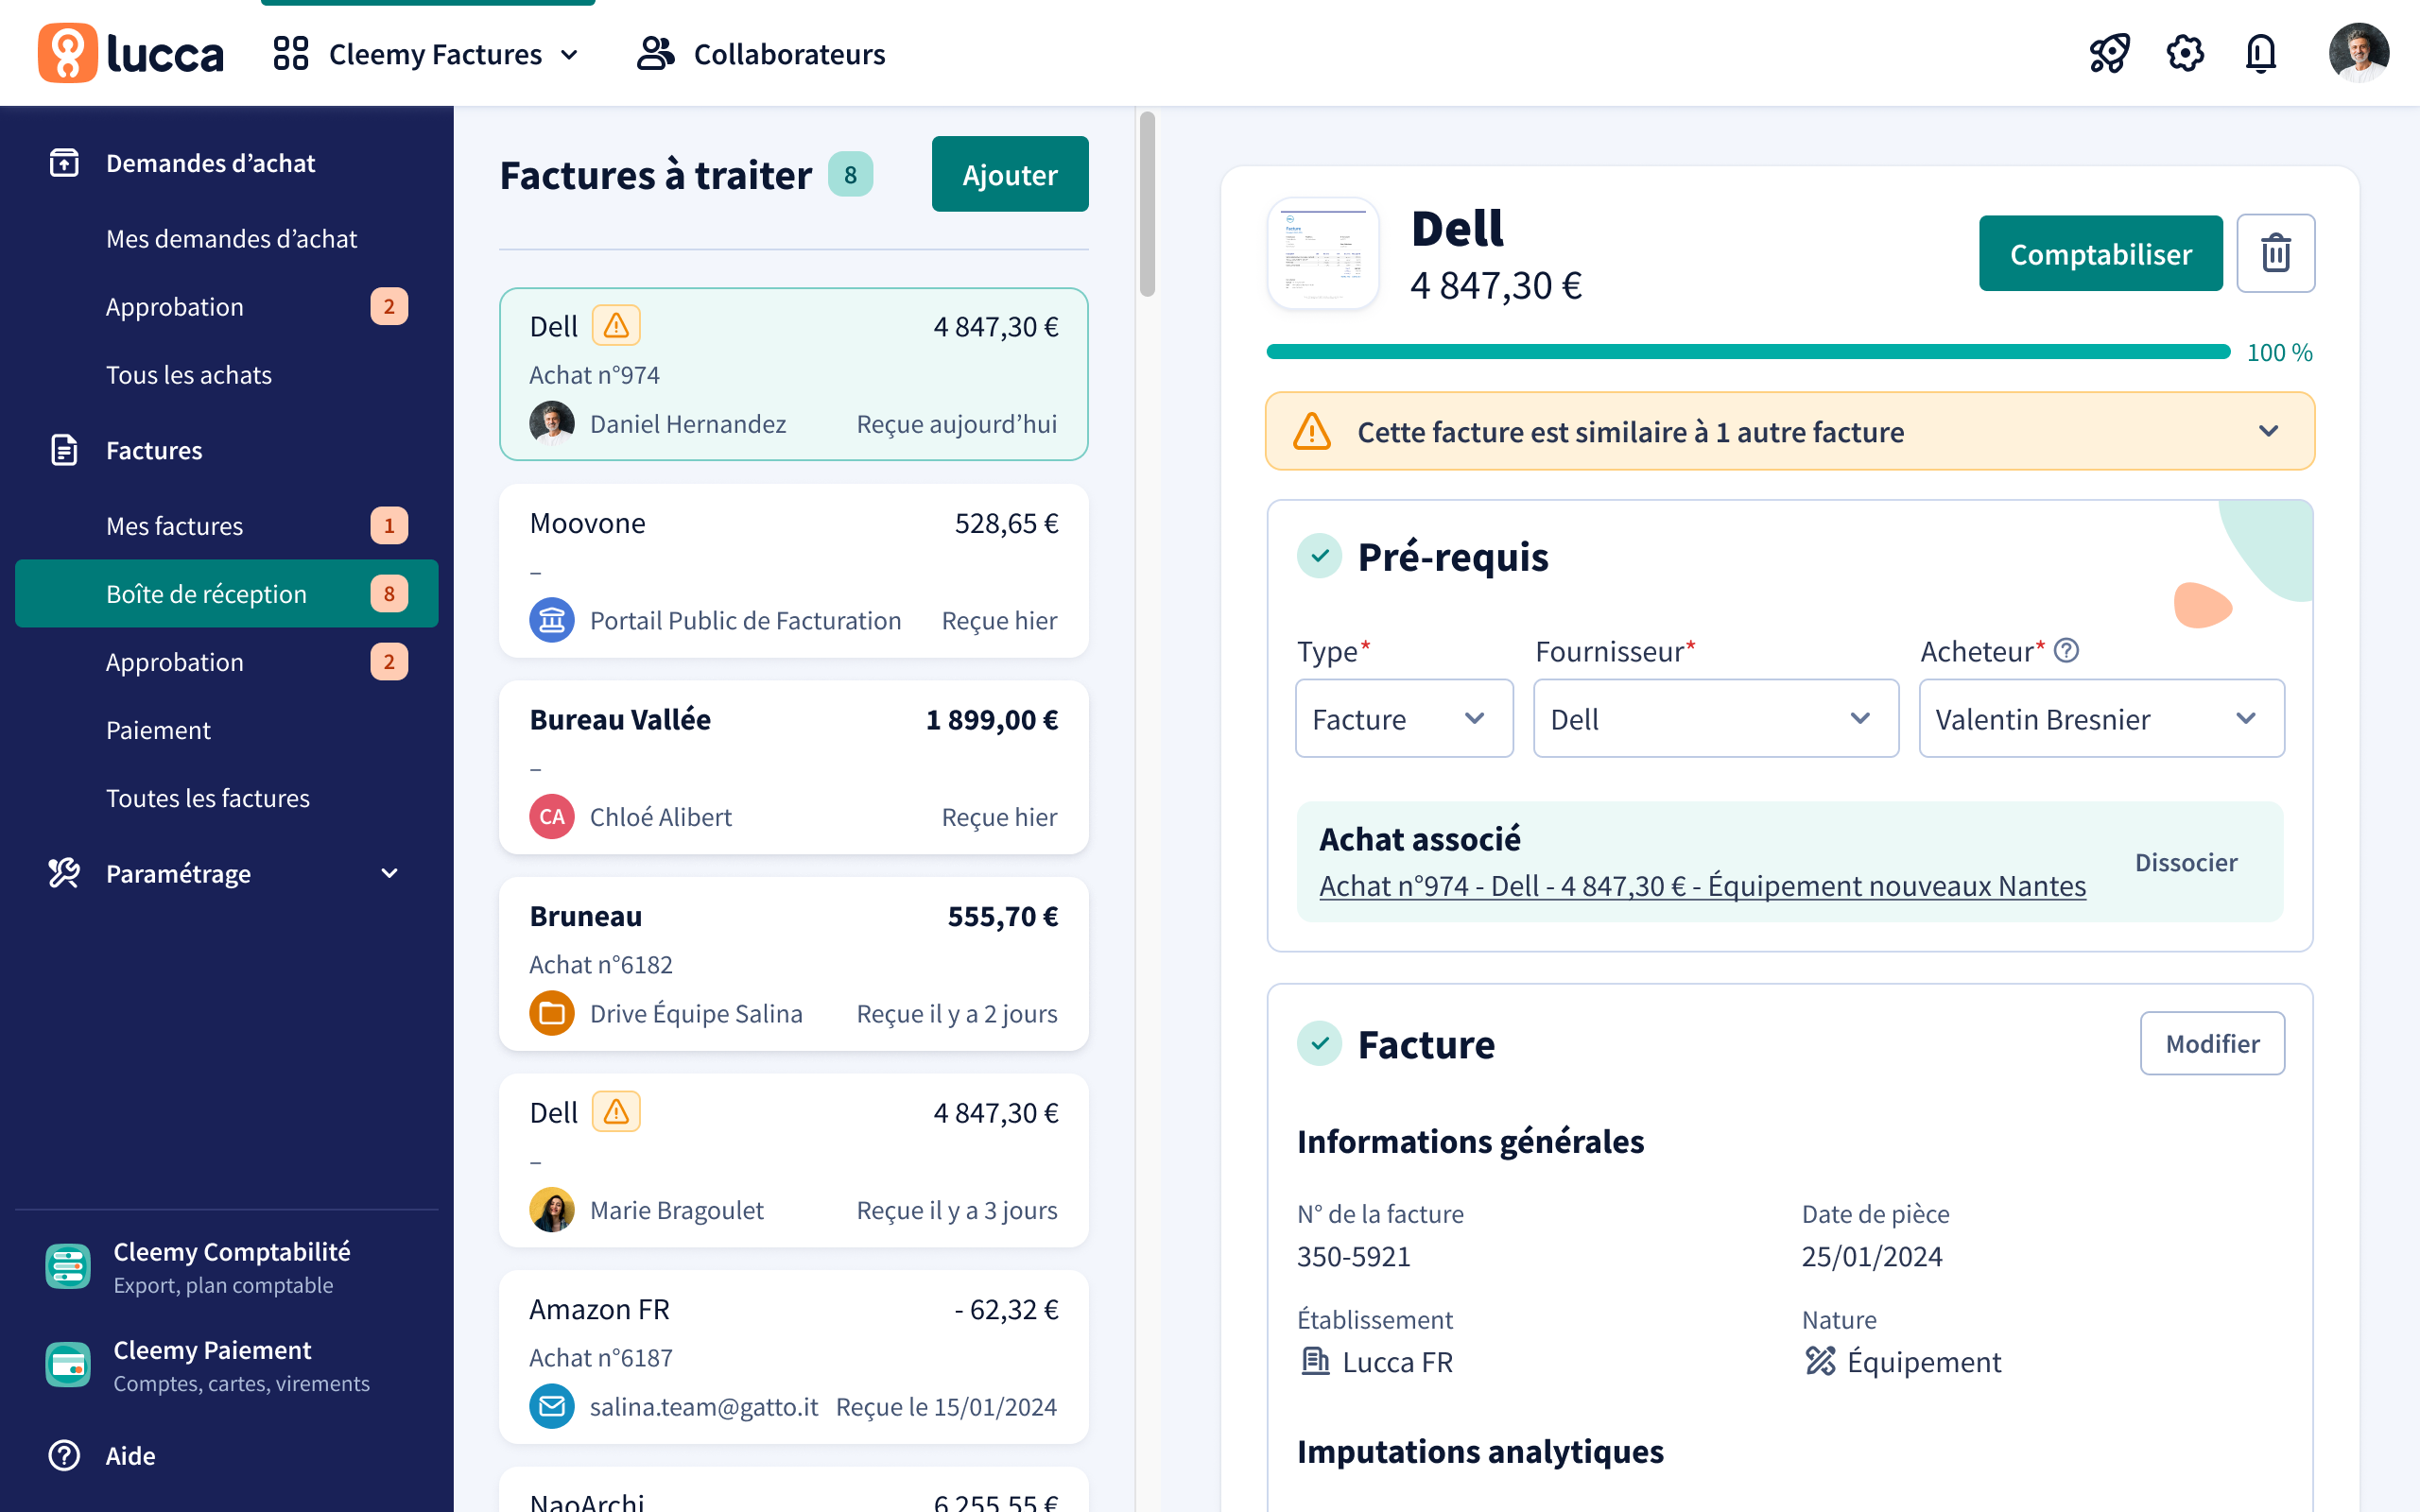2420x1512 pixels.
Task: Click the warning icon on first Dell invoice
Action: point(616,326)
